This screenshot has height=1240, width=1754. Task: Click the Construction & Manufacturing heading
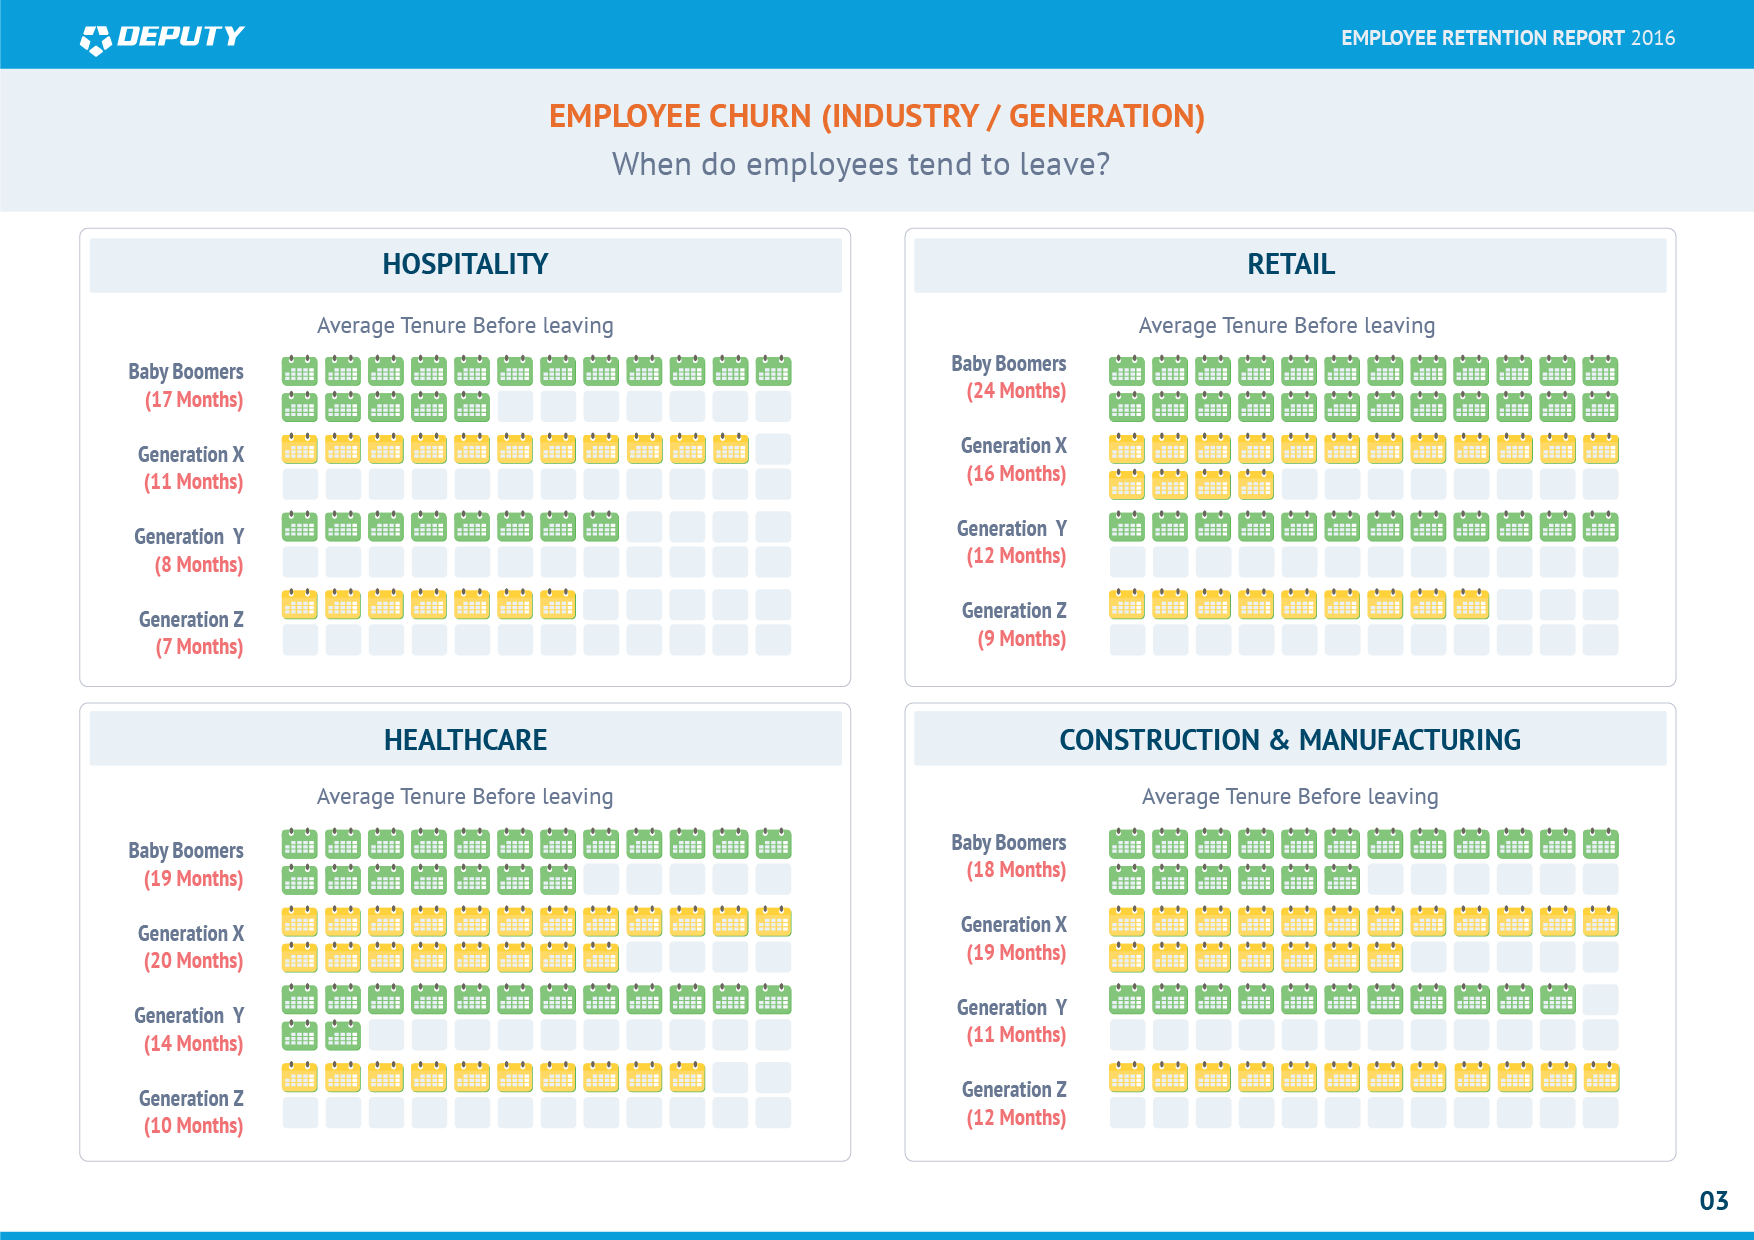1290,740
